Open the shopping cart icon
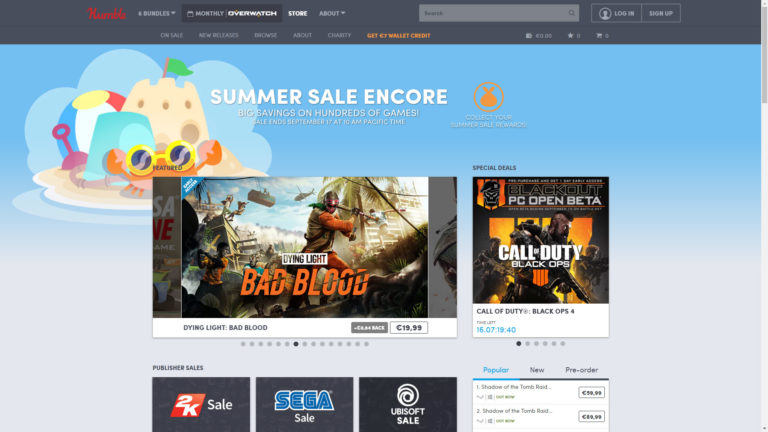This screenshot has width=768, height=432. 599,35
